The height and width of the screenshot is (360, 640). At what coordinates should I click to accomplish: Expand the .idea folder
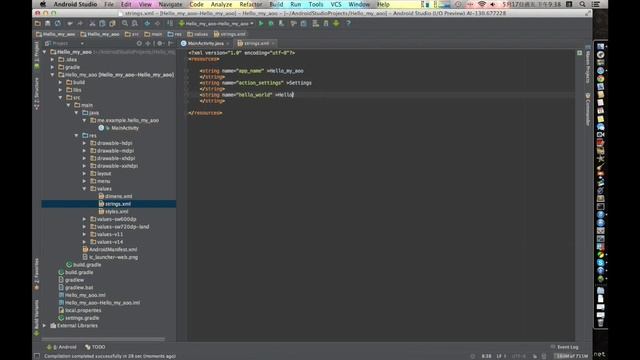[52, 60]
